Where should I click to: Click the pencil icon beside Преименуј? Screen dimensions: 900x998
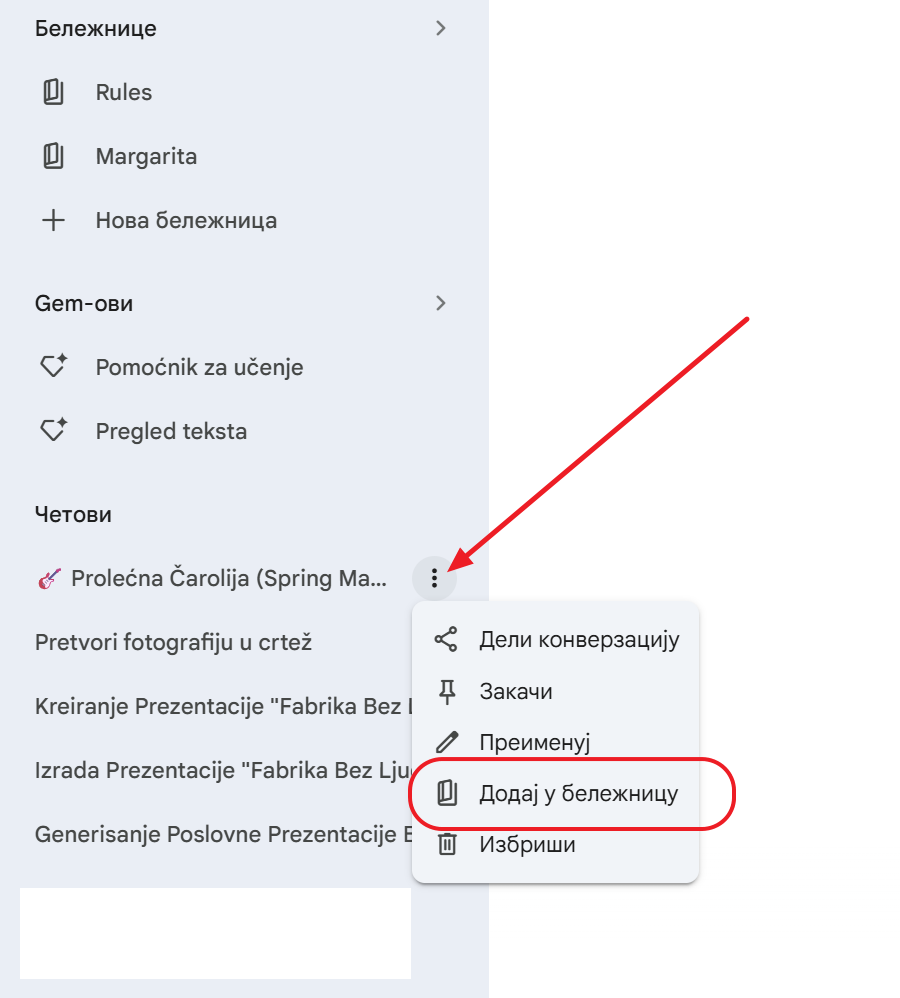[446, 743]
